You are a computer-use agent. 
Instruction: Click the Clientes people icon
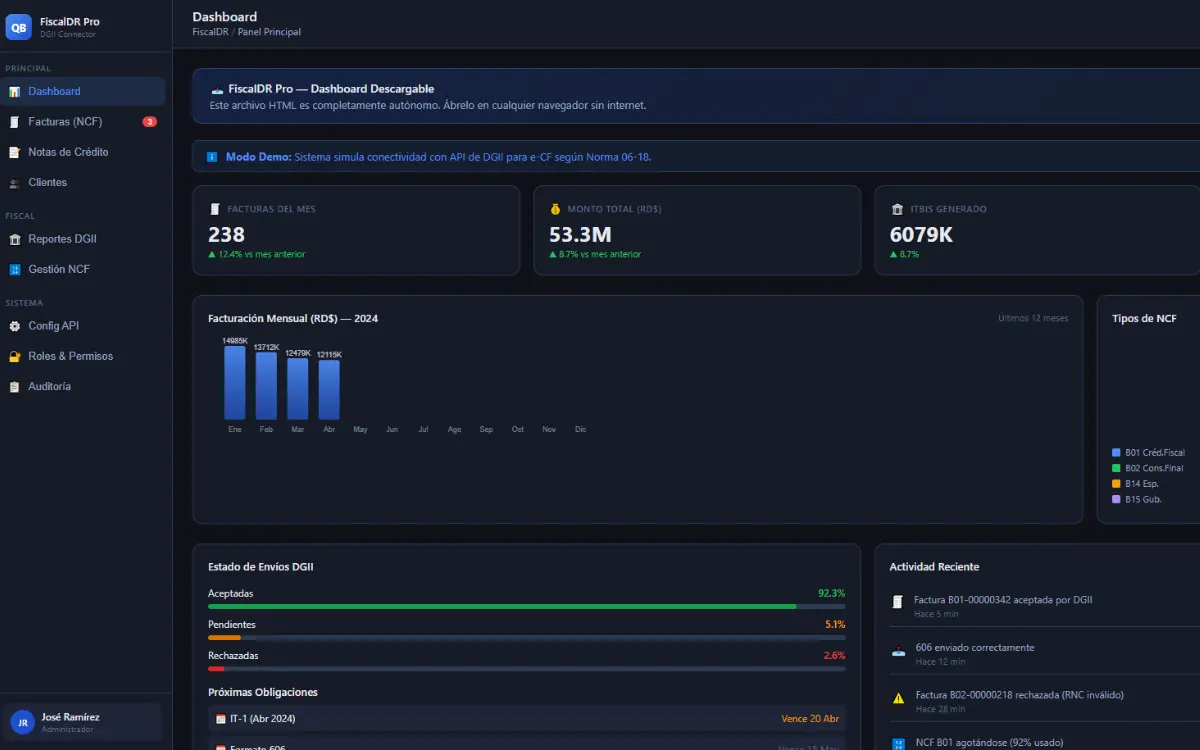[x=14, y=183]
